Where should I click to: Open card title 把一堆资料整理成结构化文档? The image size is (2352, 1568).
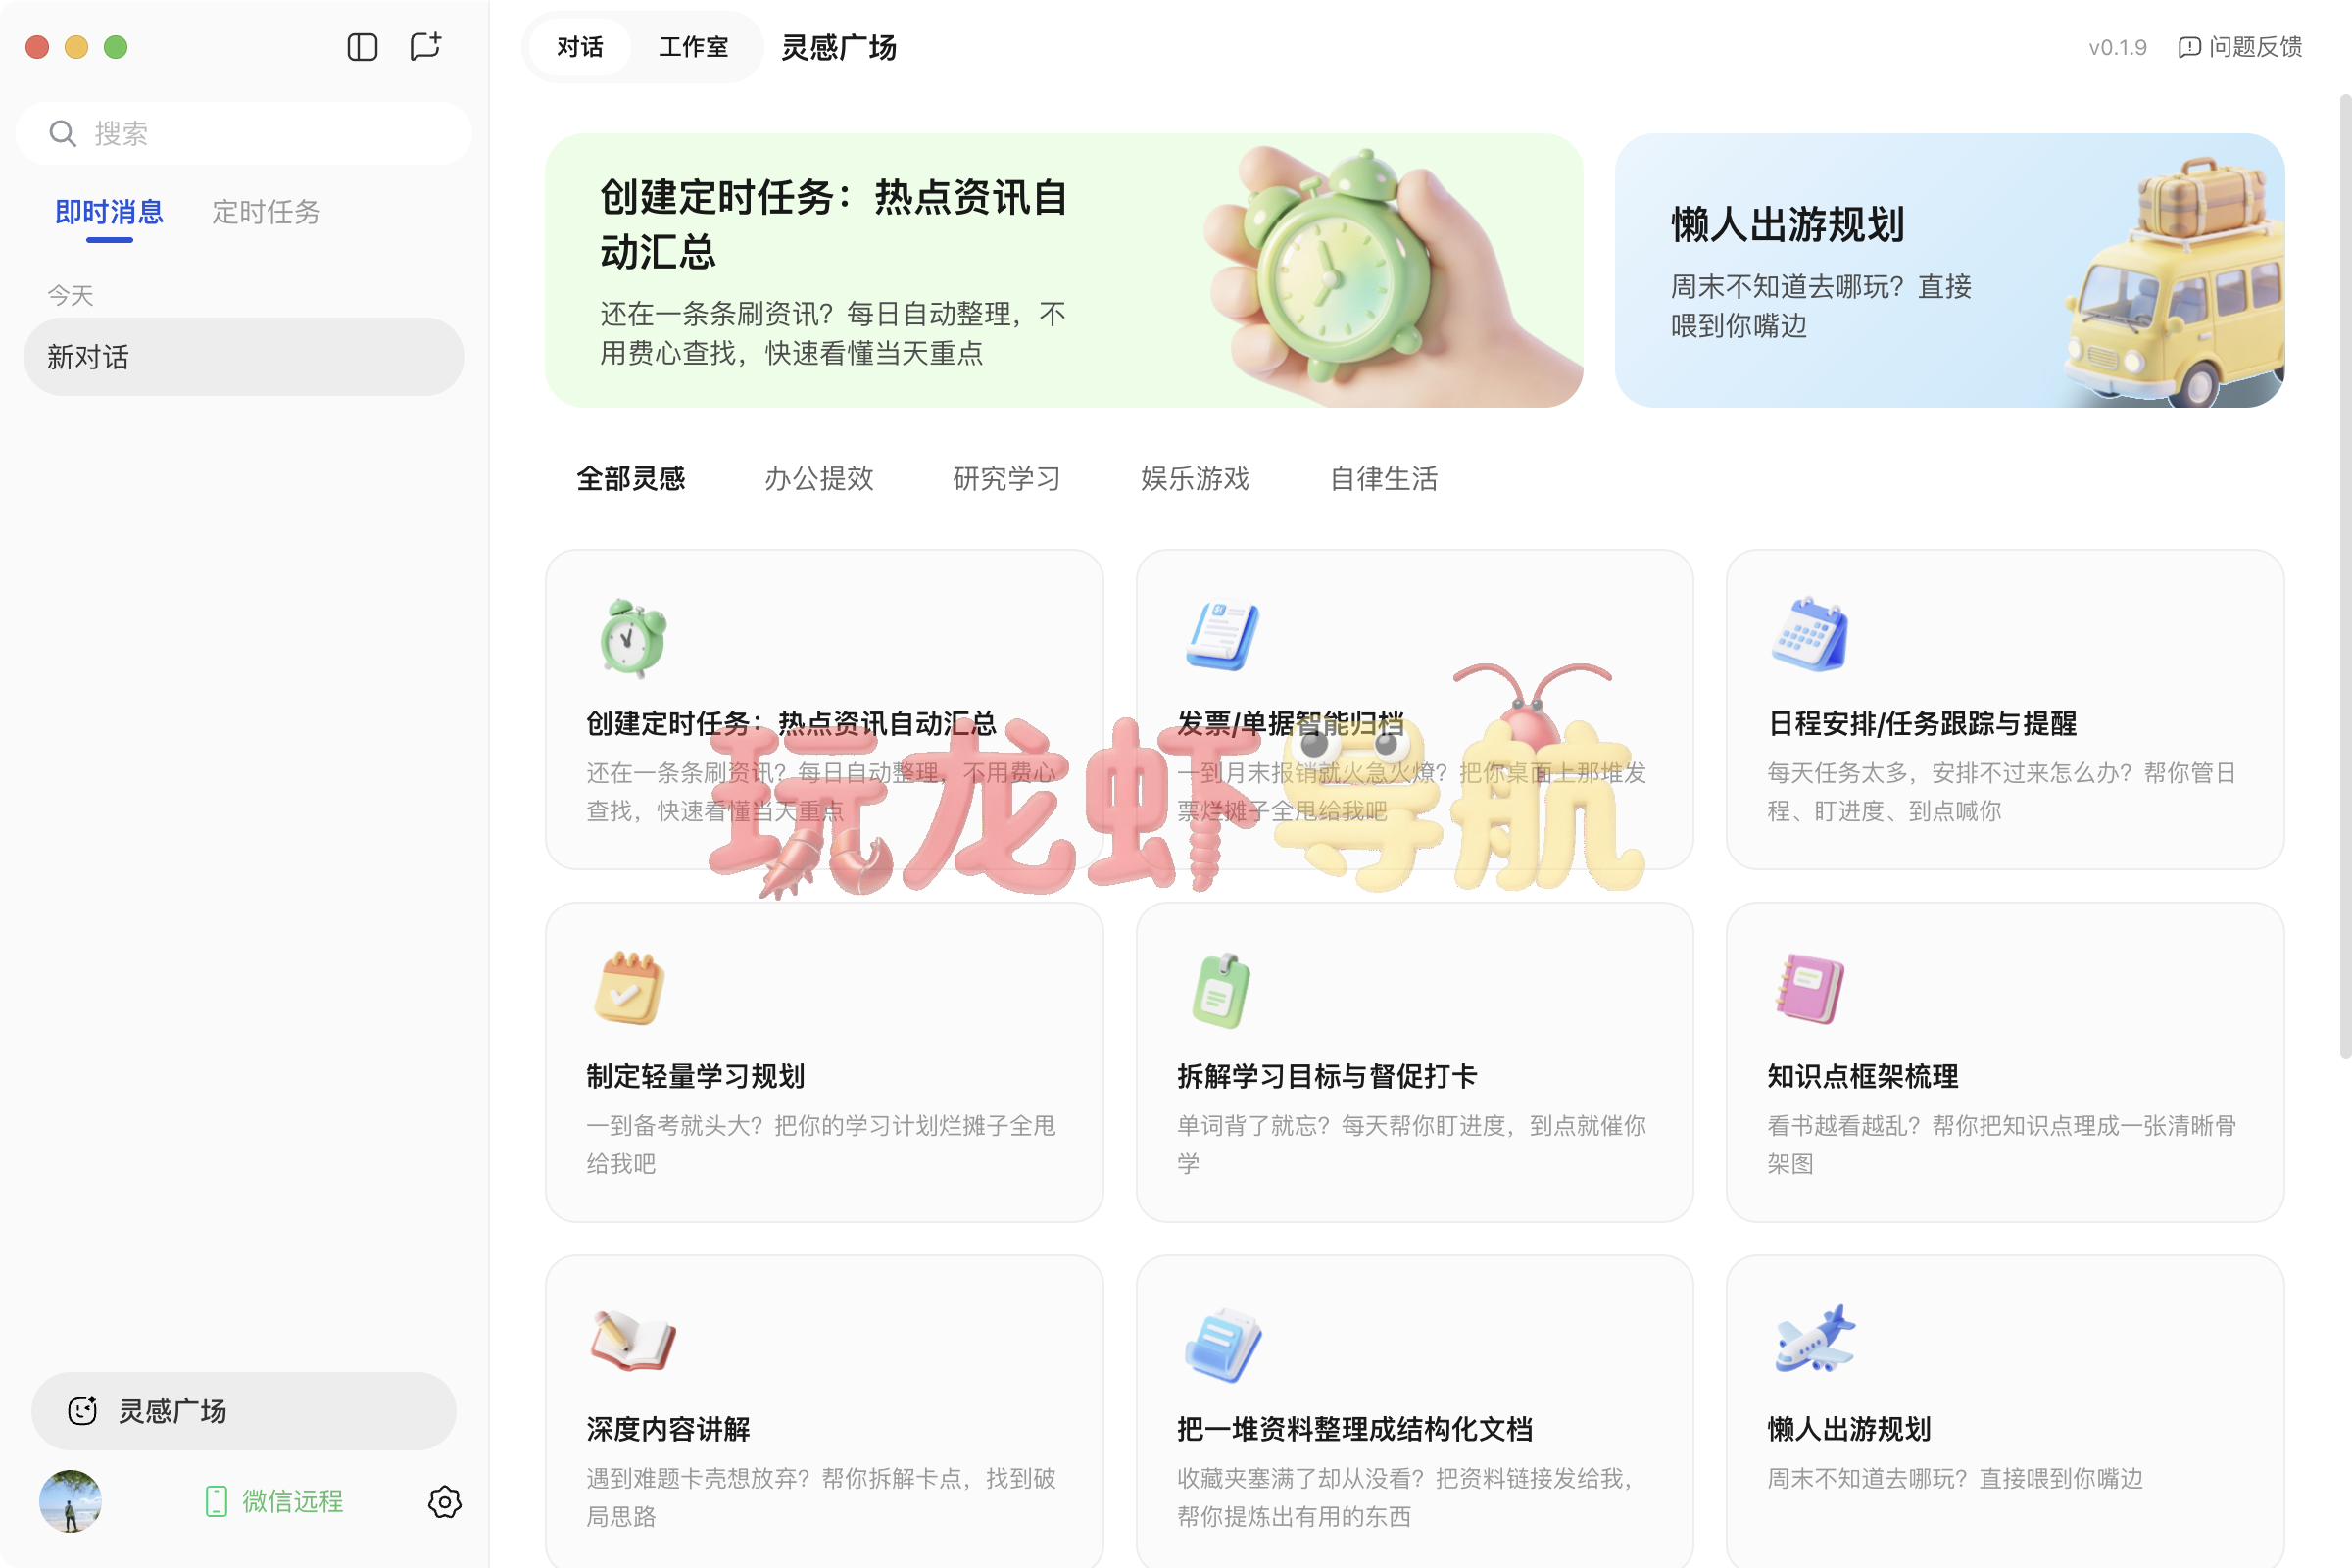coord(1355,1429)
